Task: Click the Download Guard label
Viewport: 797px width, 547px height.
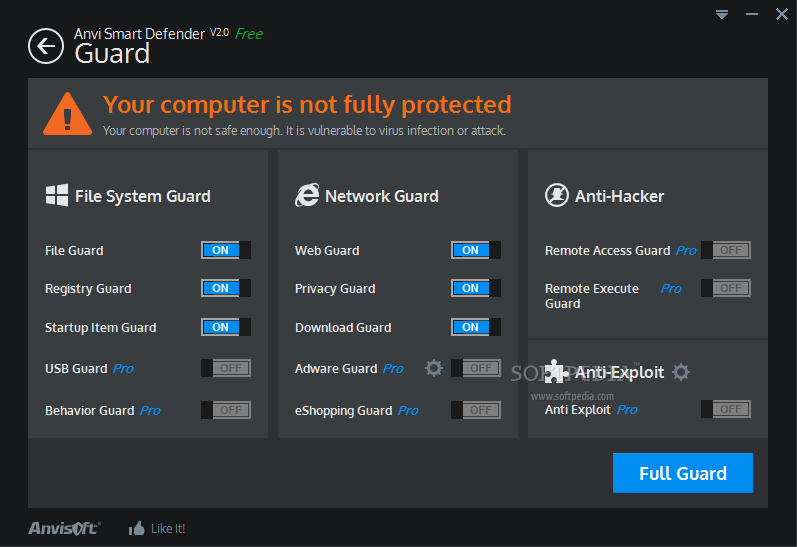Action: [343, 328]
